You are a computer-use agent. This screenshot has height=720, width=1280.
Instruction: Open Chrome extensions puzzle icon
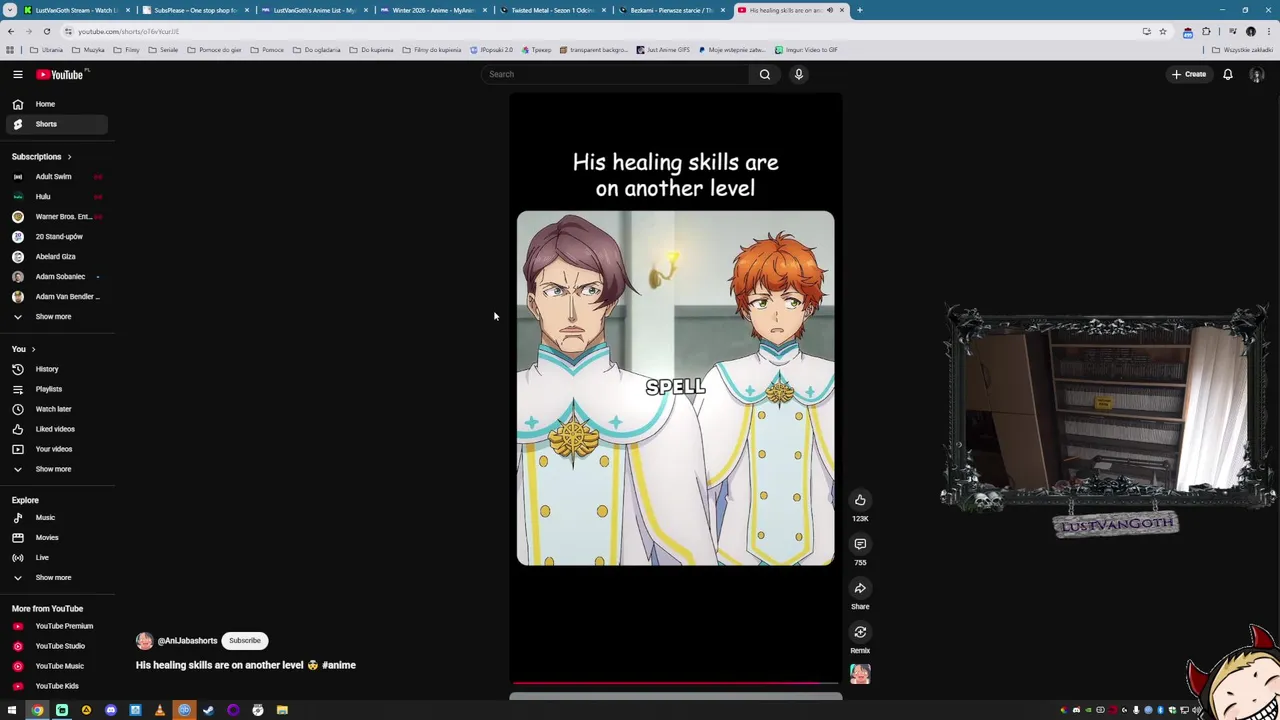pos(1206,31)
